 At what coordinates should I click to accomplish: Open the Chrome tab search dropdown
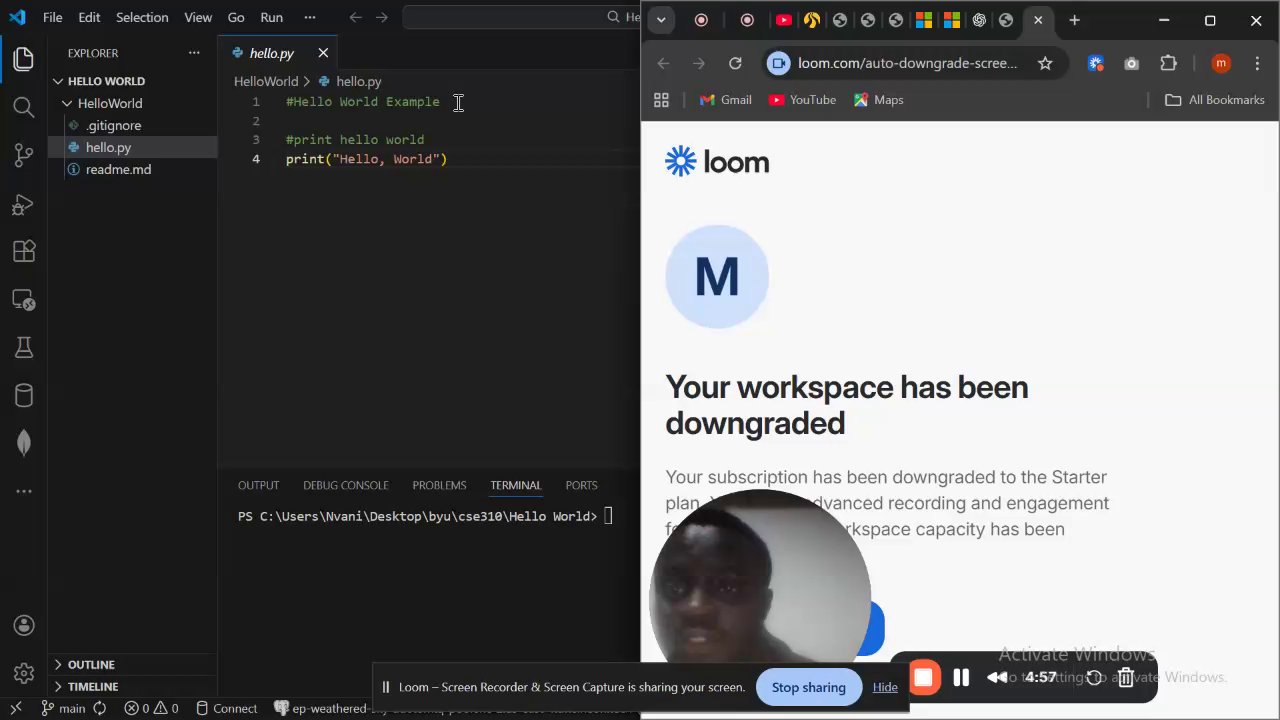[x=661, y=20]
